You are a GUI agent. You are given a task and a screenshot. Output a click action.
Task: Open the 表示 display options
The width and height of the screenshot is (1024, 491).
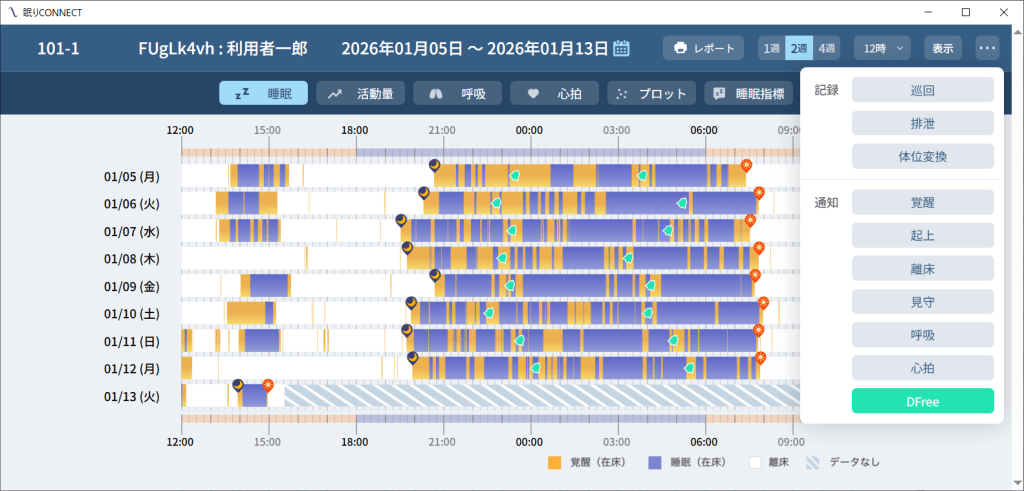coord(942,48)
